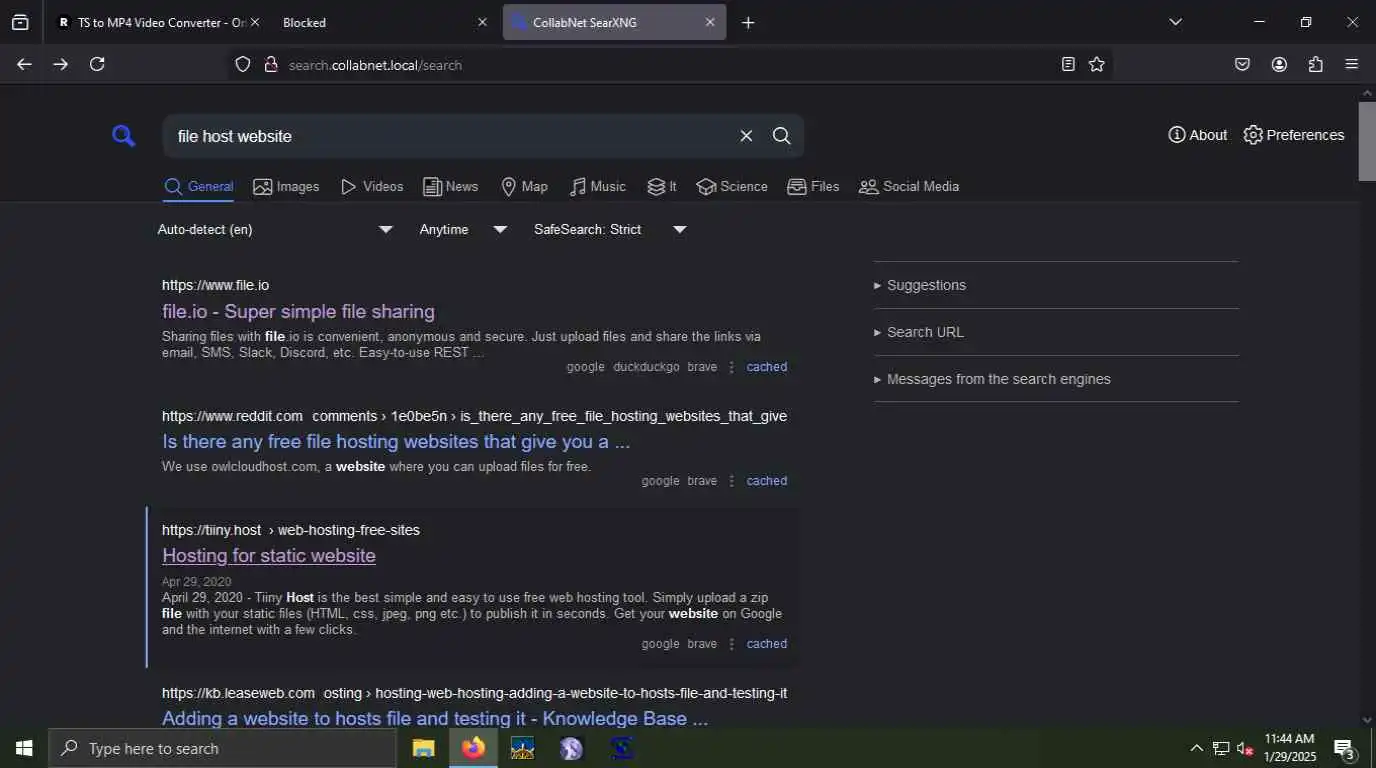
Task: Switch to the Social Media category
Action: pyautogui.click(x=909, y=187)
